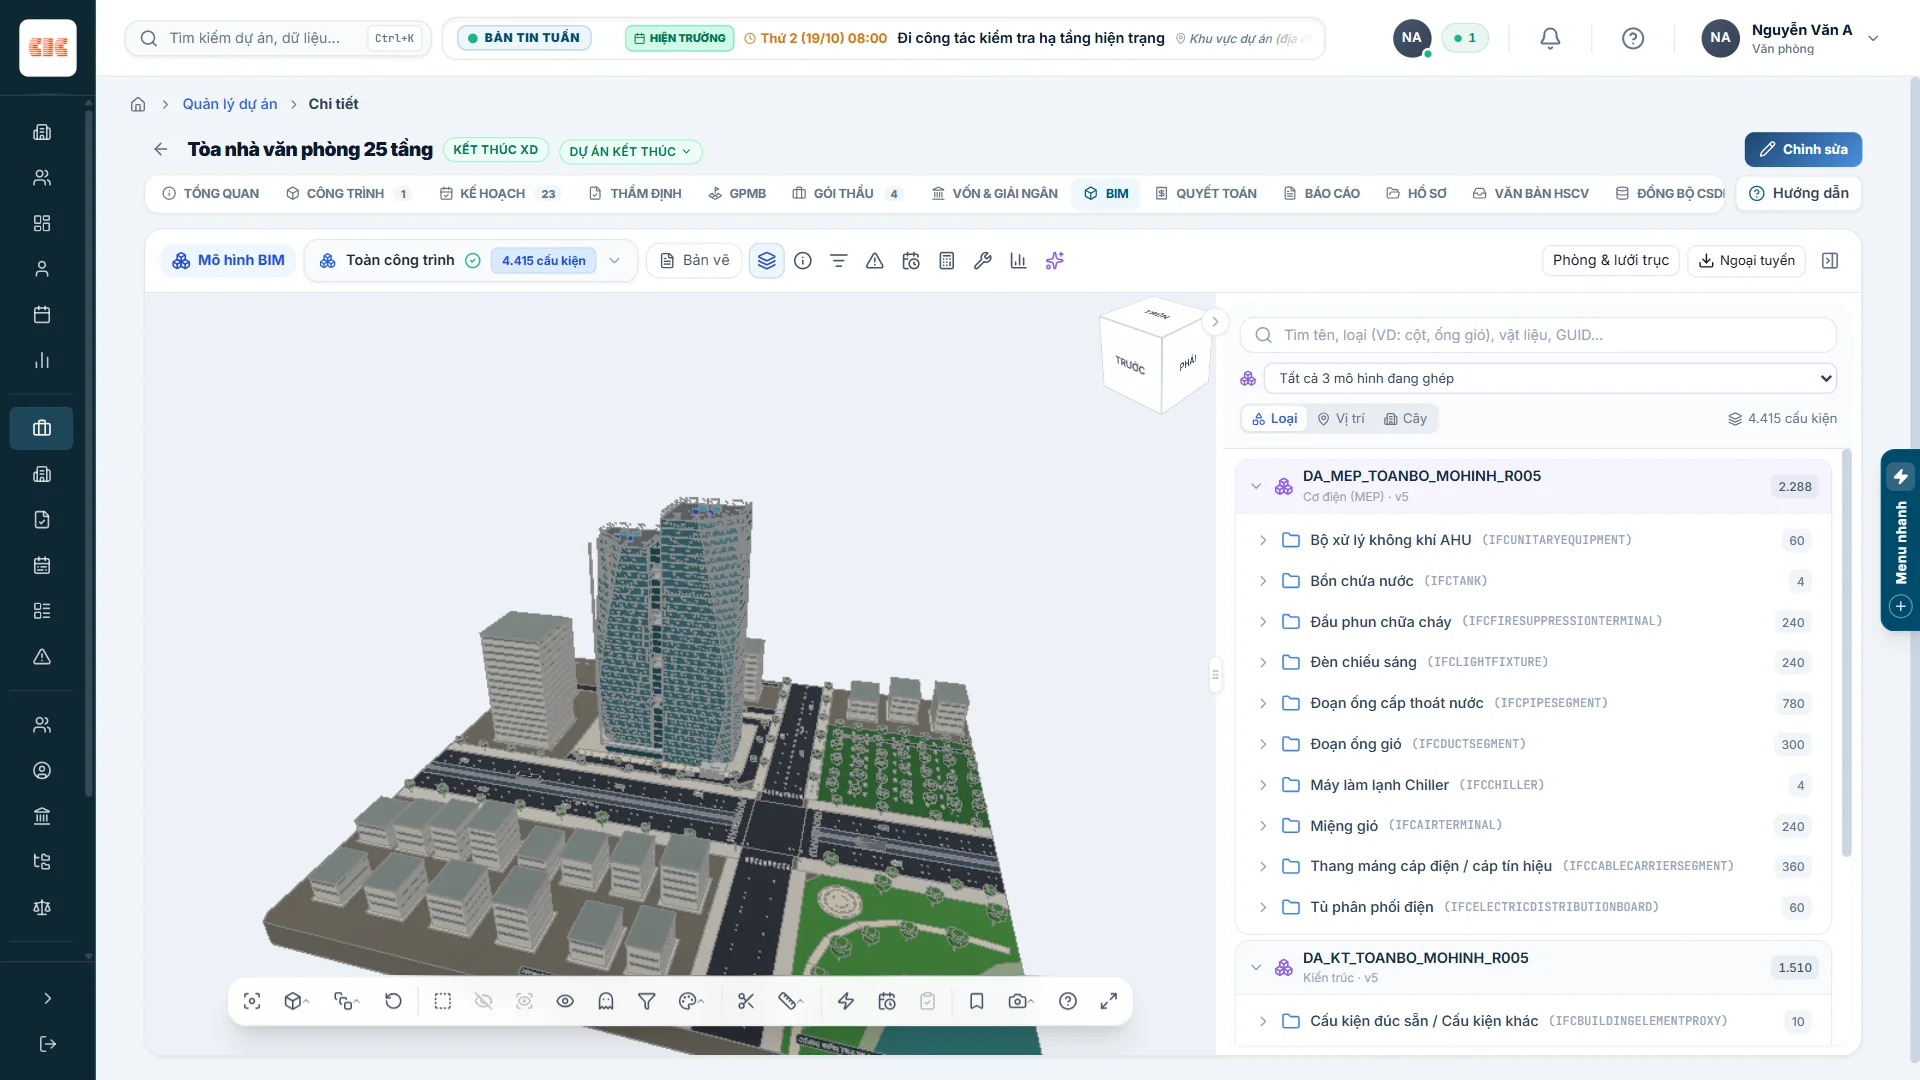The width and height of the screenshot is (1920, 1080).
Task: Select the filter funnel icon in viewer toolbar
Action: (x=647, y=1001)
